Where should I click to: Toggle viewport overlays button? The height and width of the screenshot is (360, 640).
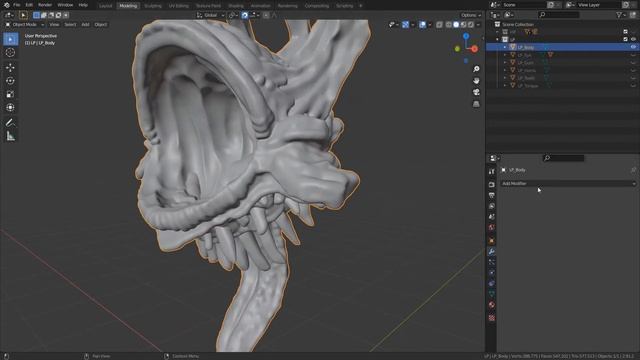tap(422, 25)
